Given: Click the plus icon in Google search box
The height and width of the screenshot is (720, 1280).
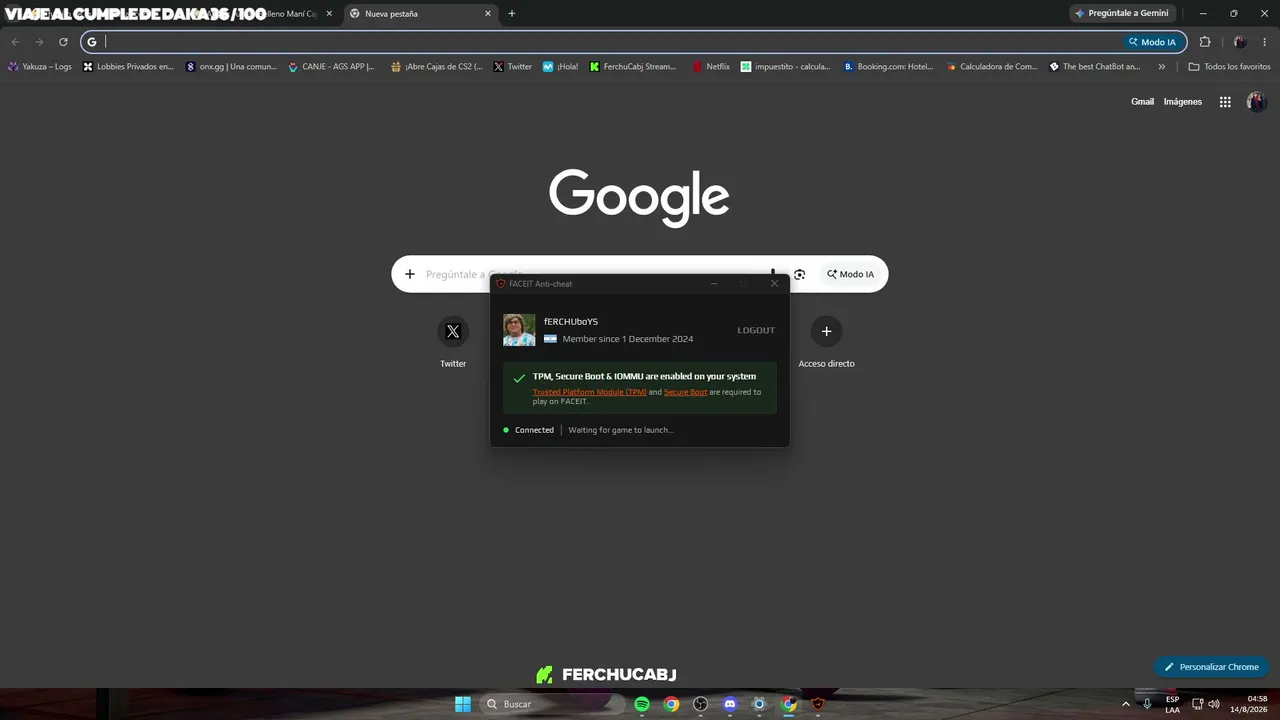Looking at the screenshot, I should [410, 274].
